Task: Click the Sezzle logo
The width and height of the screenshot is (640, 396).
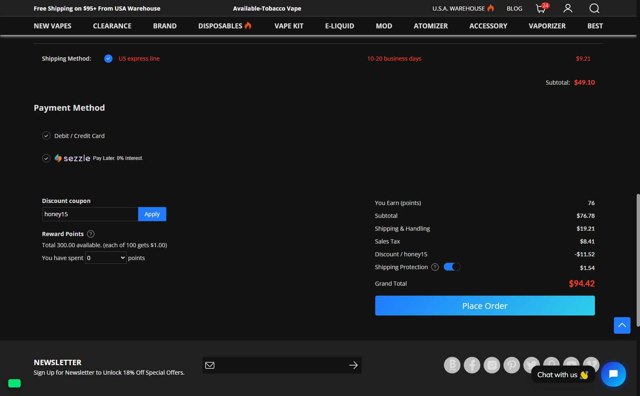Action: (x=72, y=158)
